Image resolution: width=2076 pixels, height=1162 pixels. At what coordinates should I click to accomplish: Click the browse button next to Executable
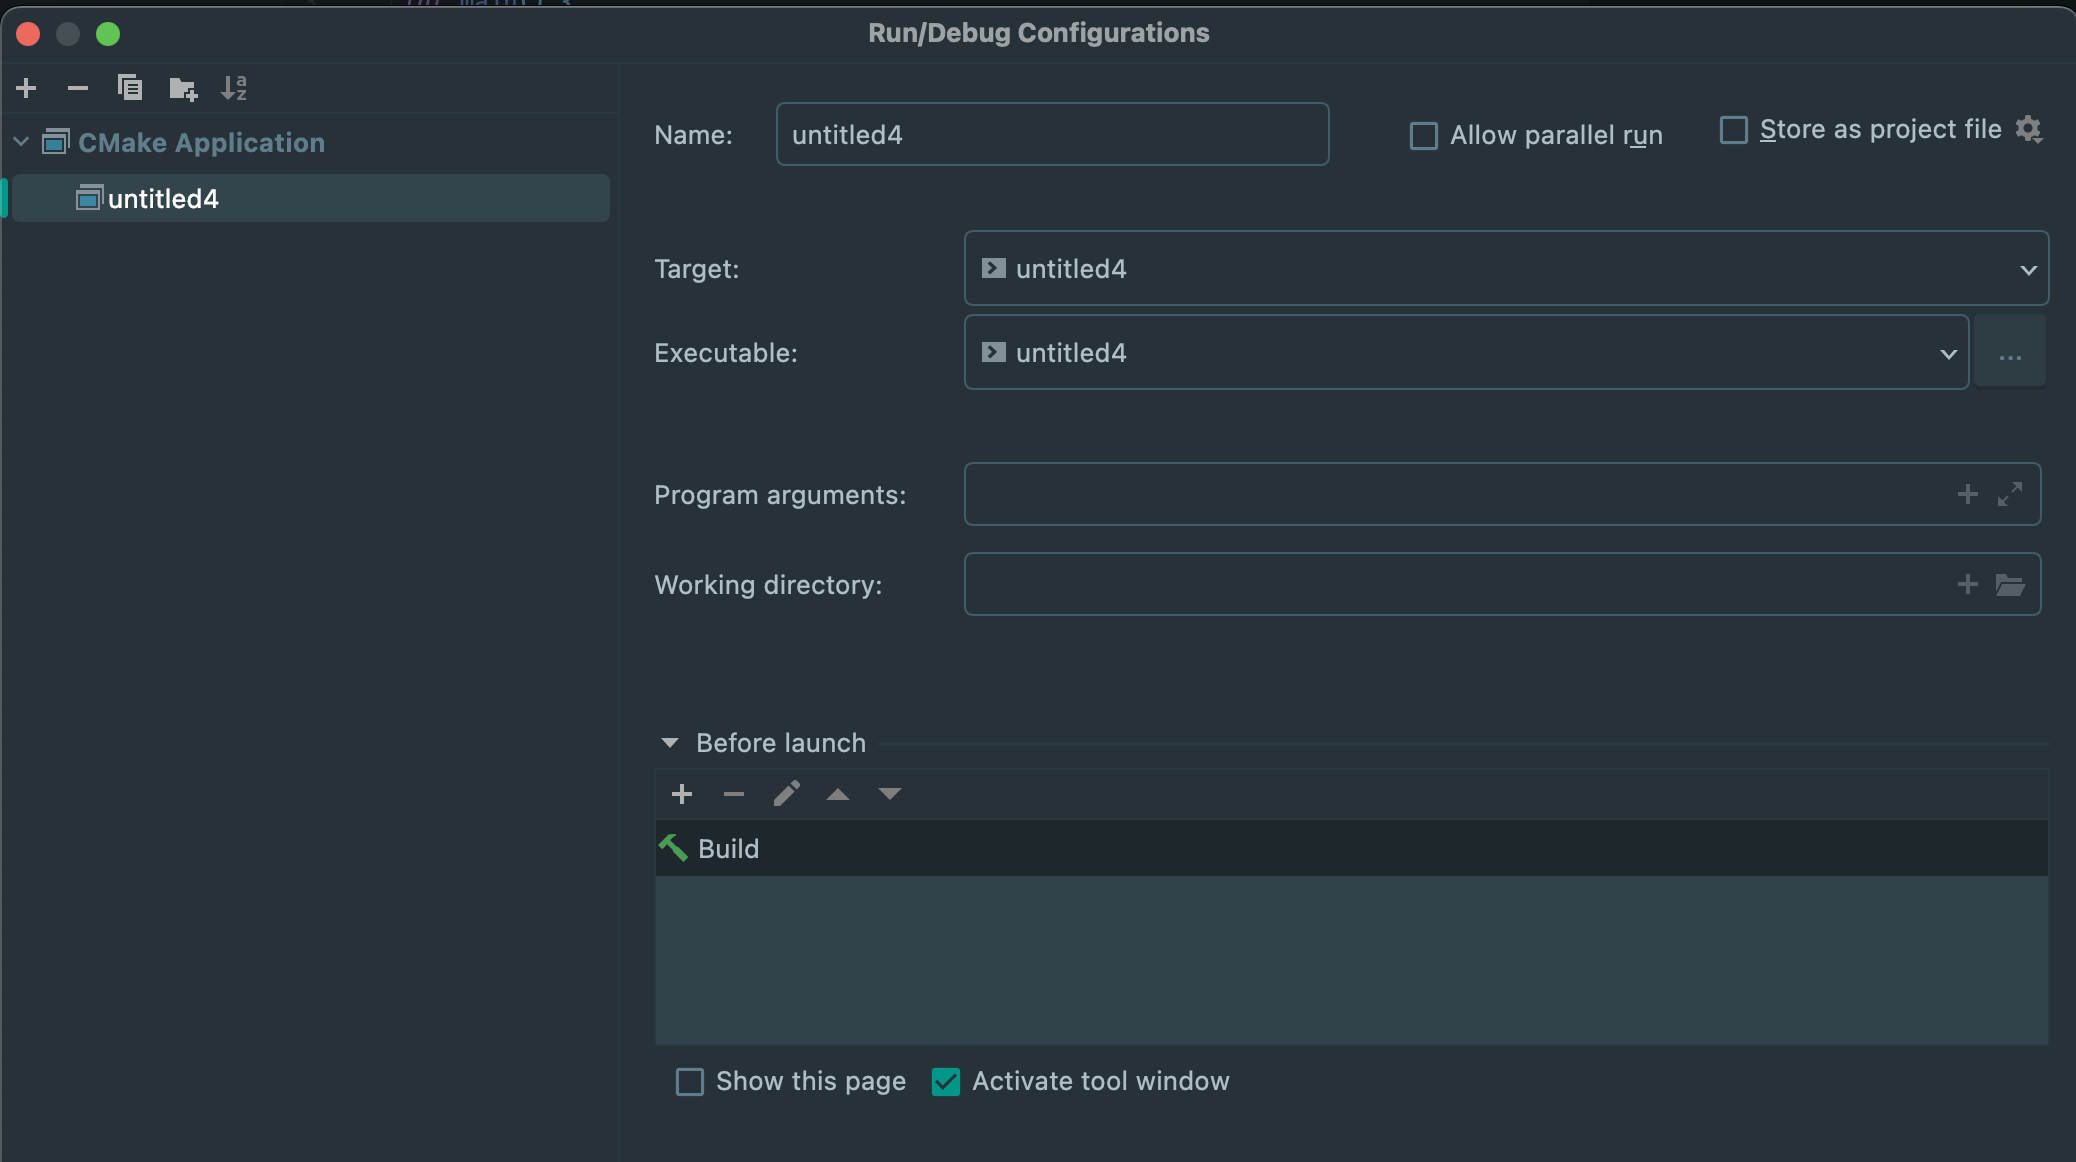(2011, 351)
